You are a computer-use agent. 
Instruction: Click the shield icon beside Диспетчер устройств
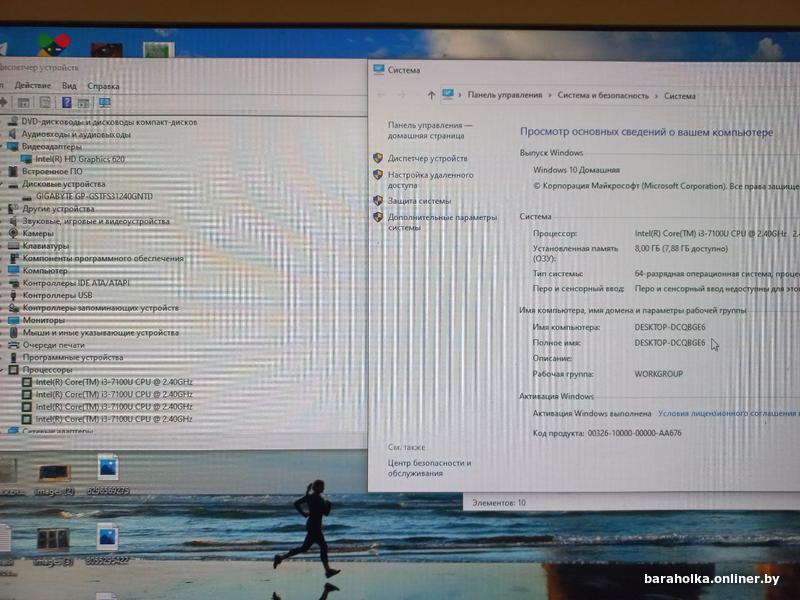click(x=378, y=158)
